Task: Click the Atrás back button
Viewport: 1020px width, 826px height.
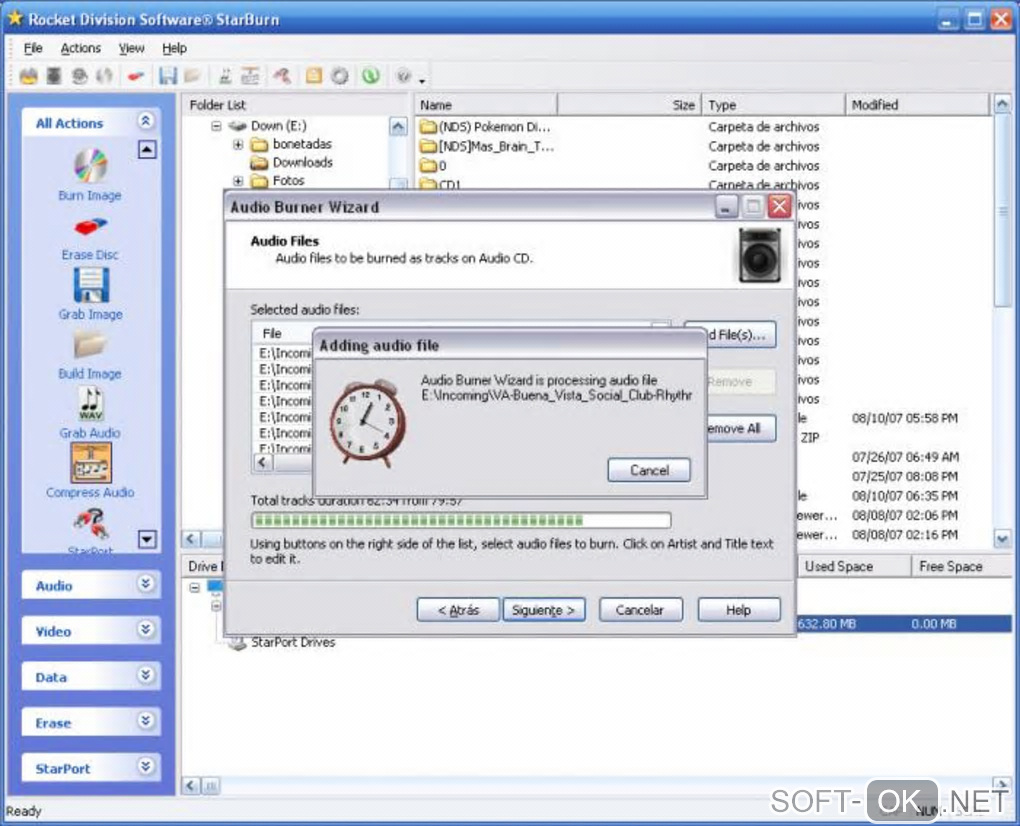Action: click(x=458, y=610)
